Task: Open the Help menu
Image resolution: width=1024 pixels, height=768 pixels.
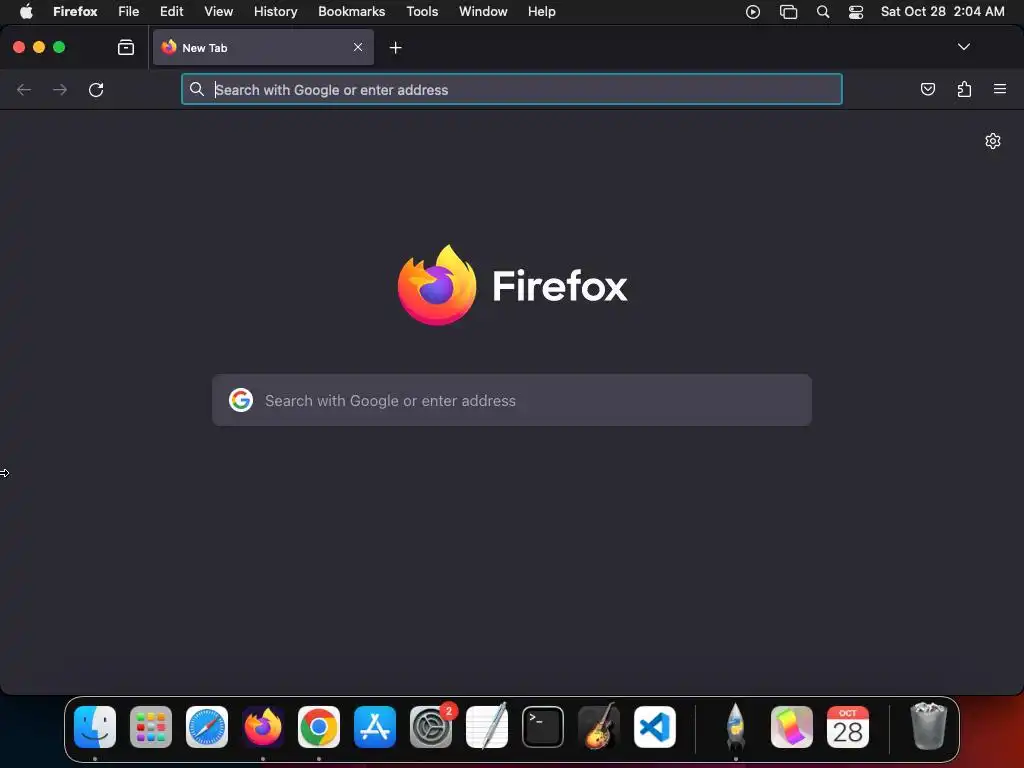Action: pyautogui.click(x=541, y=11)
